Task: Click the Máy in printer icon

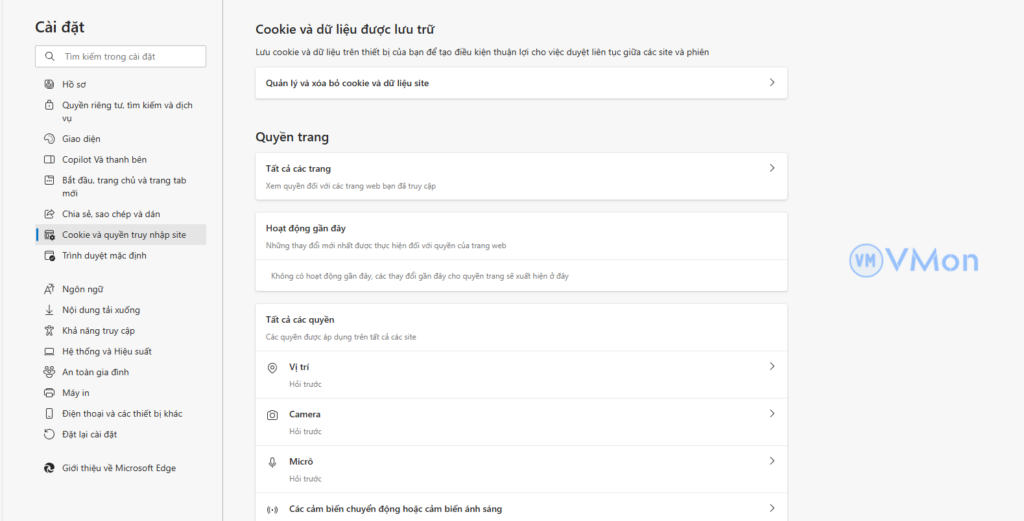Action: pos(49,393)
